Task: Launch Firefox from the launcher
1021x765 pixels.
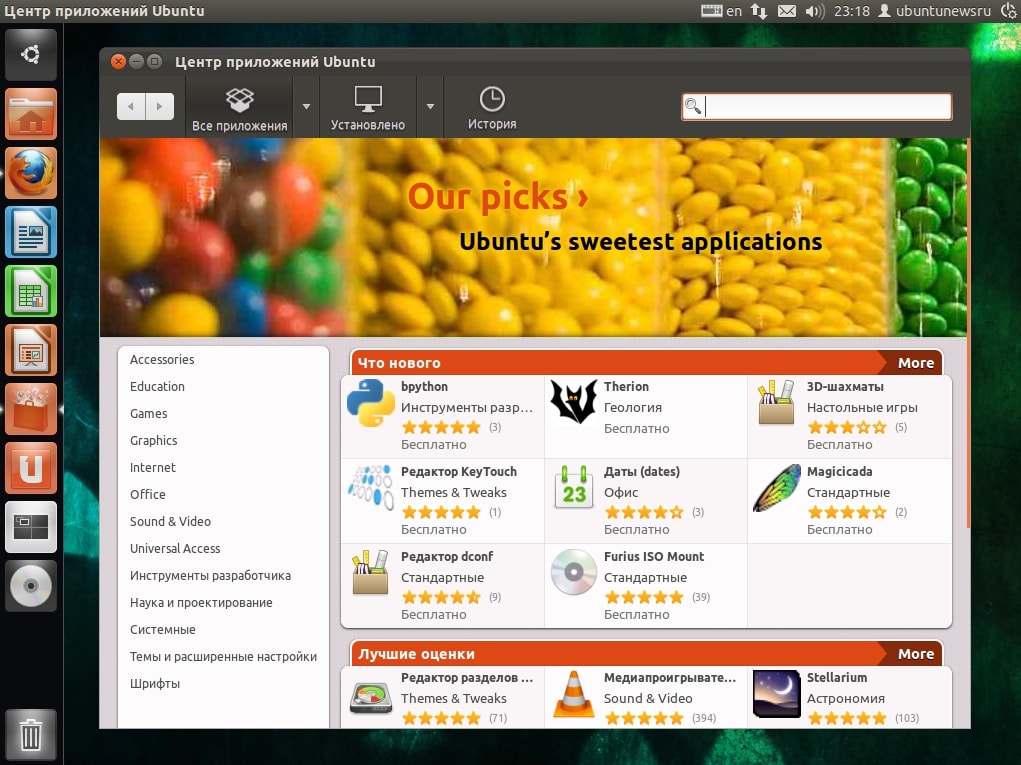Action: 31,173
